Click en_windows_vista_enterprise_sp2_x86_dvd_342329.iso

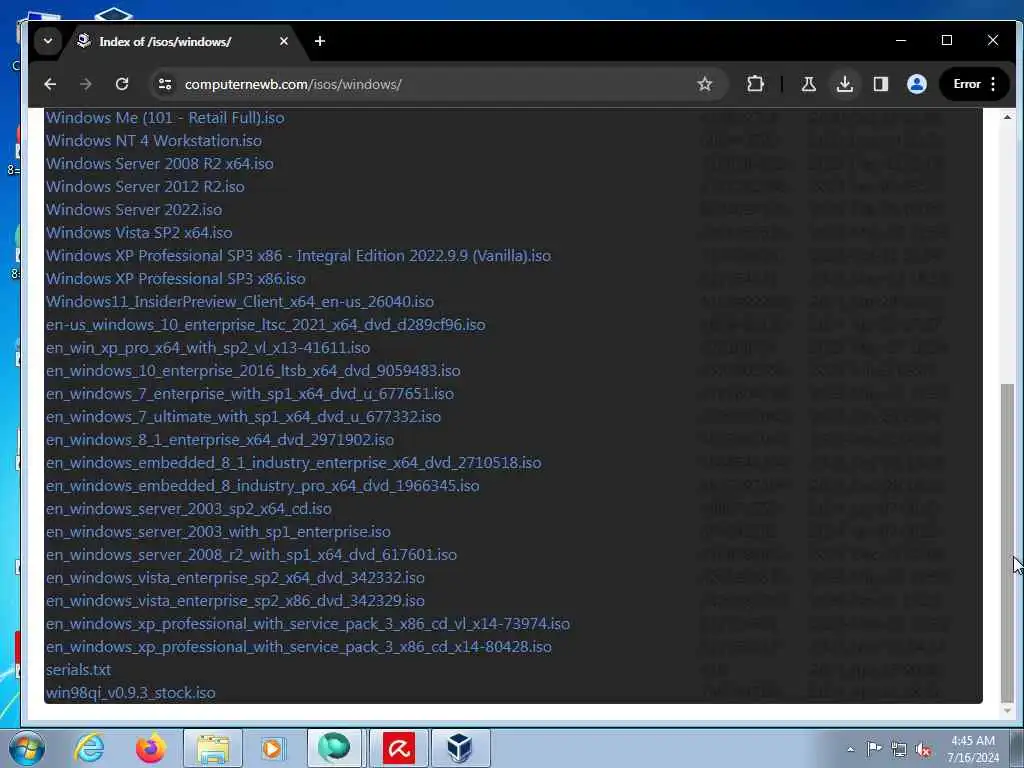point(235,600)
